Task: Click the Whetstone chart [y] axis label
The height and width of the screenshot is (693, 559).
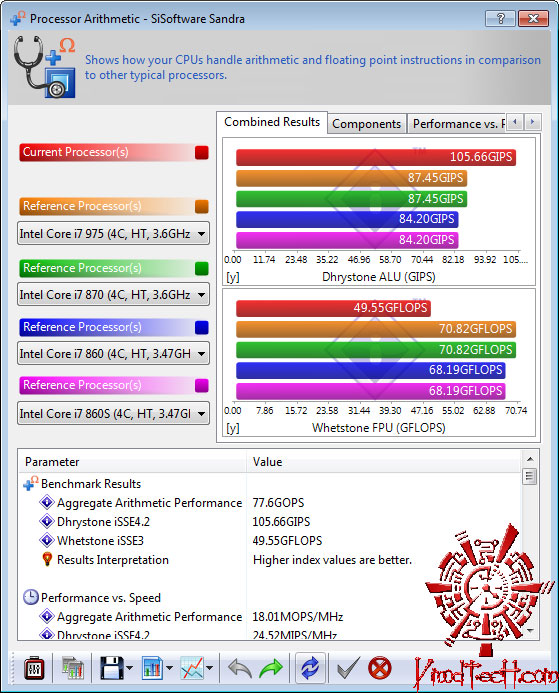Action: (x=233, y=428)
